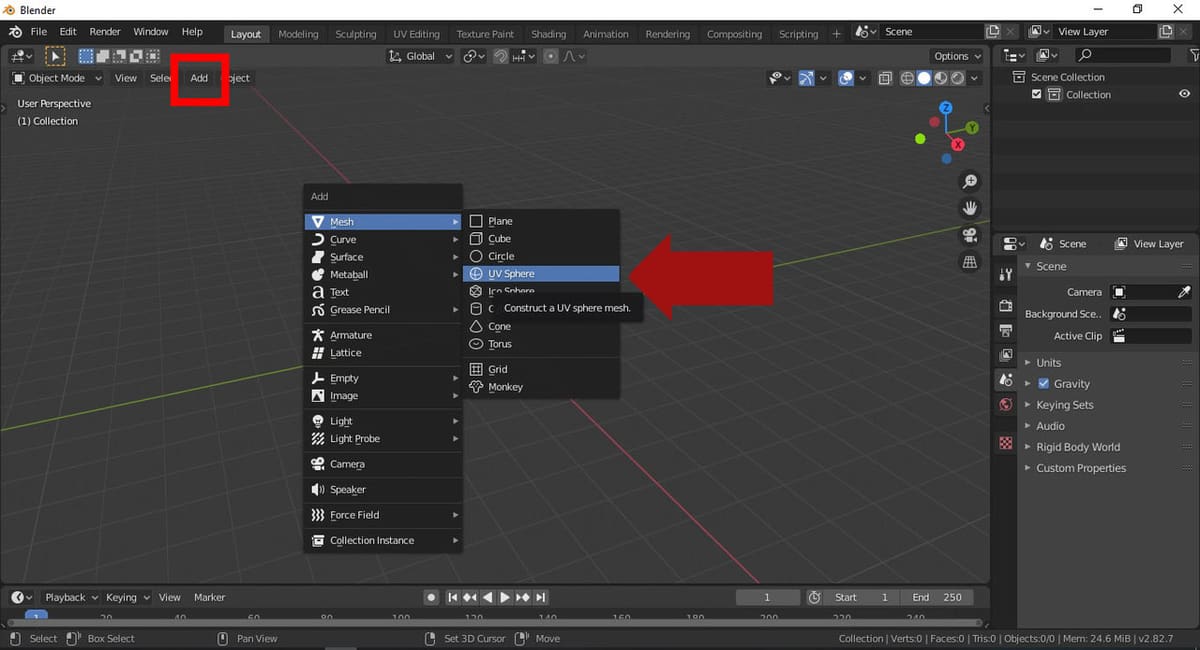Select UV Sphere in Mesh submenu
Viewport: 1200px width, 650px height.
point(542,274)
